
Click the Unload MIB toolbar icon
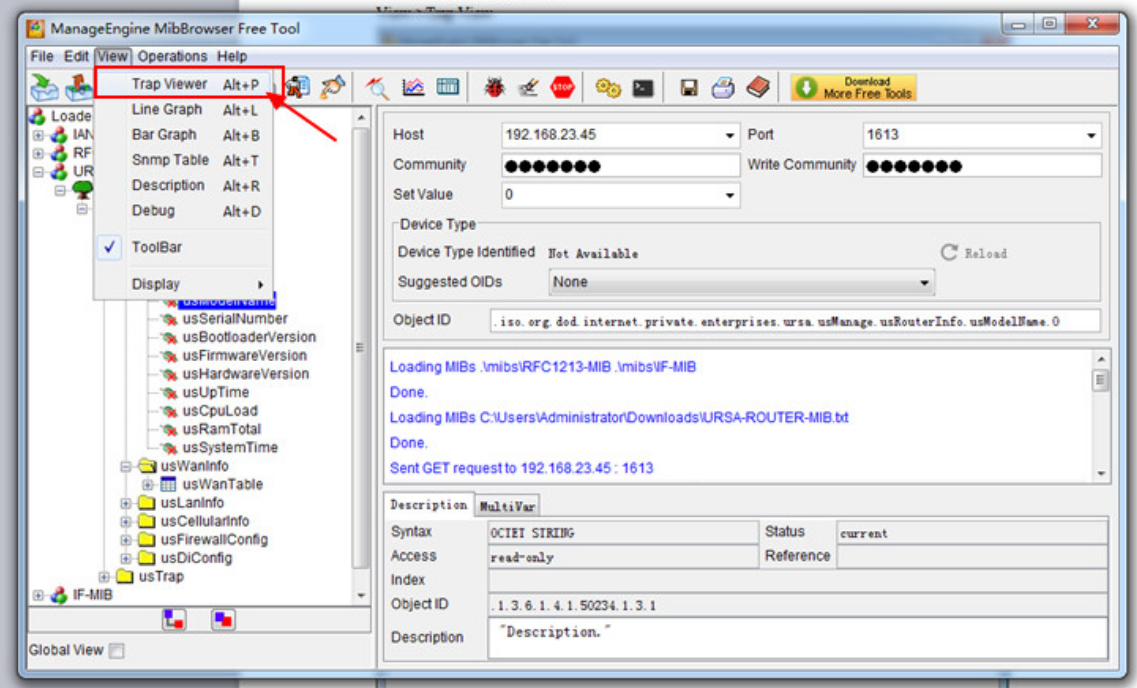point(78,88)
